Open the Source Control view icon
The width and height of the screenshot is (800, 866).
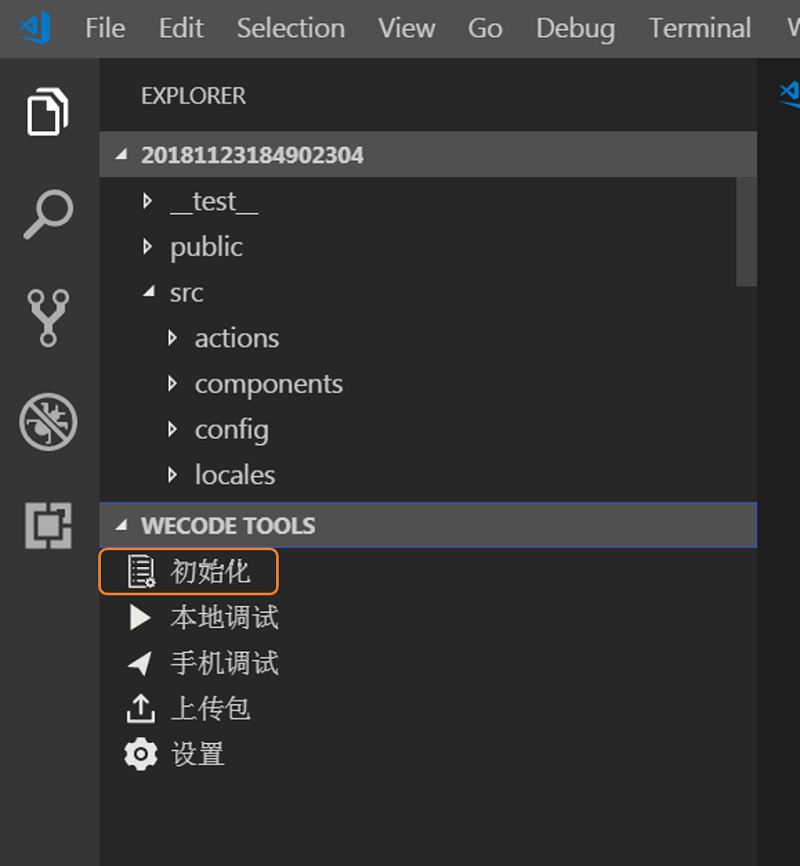click(48, 317)
